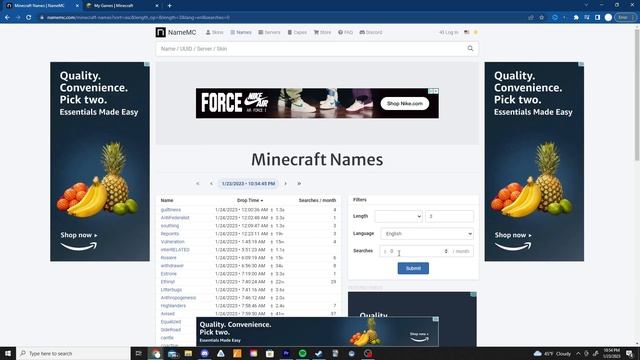Click the Name column header
Image resolution: width=640 pixels, height=360 pixels.
coord(167,200)
